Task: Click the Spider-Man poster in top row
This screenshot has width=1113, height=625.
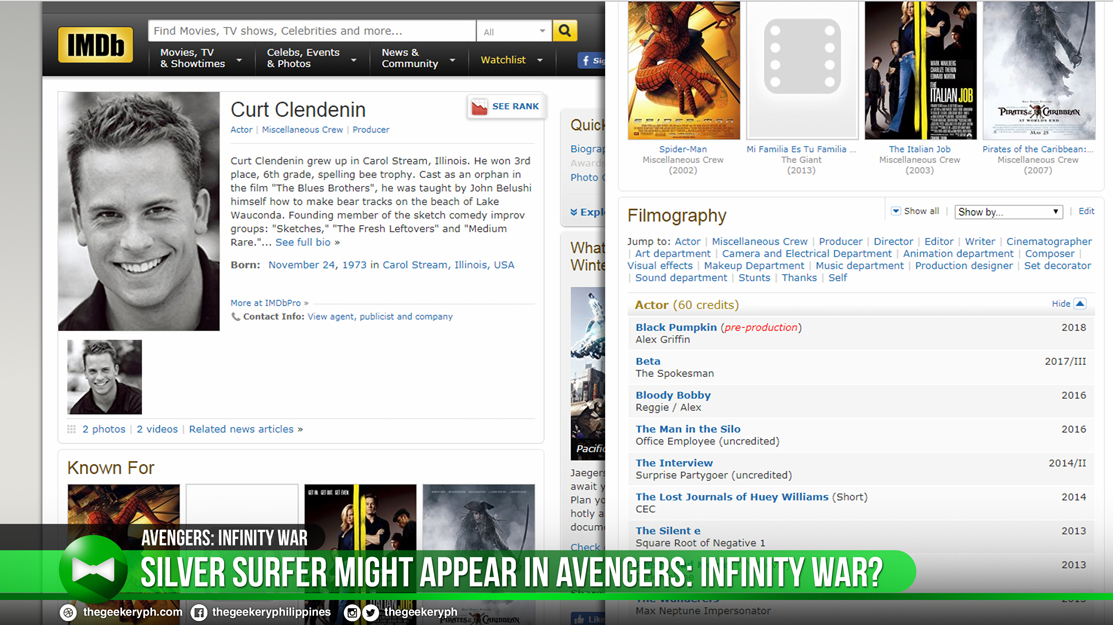Action: pos(684,70)
